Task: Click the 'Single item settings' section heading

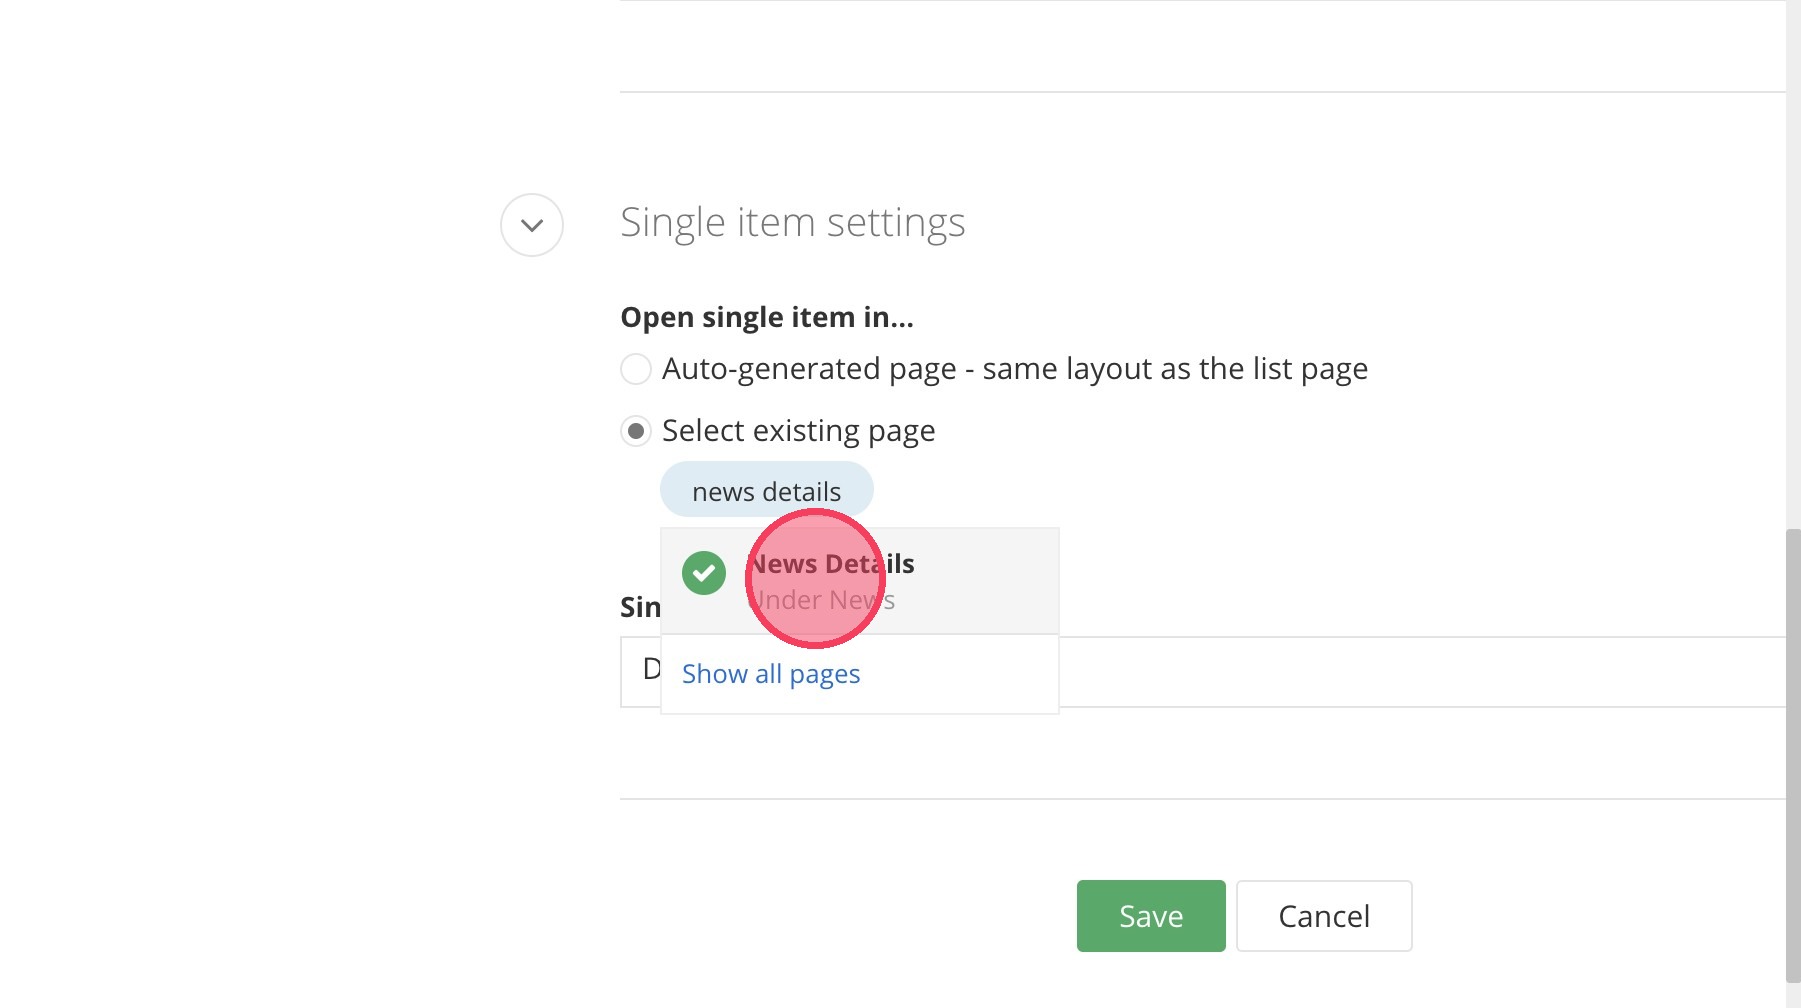Action: pyautogui.click(x=792, y=222)
